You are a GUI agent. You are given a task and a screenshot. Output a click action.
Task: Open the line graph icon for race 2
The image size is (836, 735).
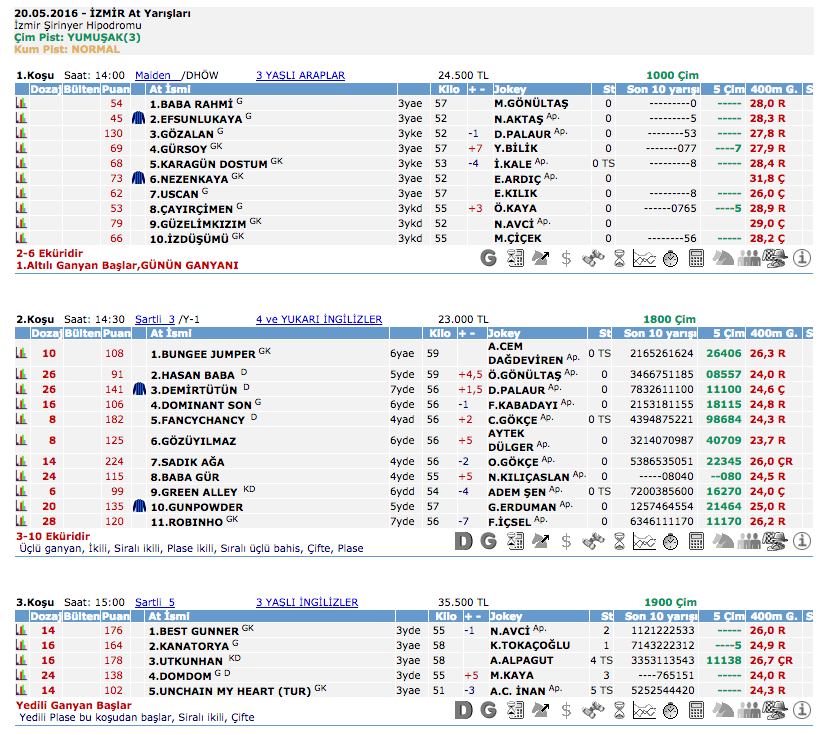click(x=645, y=541)
